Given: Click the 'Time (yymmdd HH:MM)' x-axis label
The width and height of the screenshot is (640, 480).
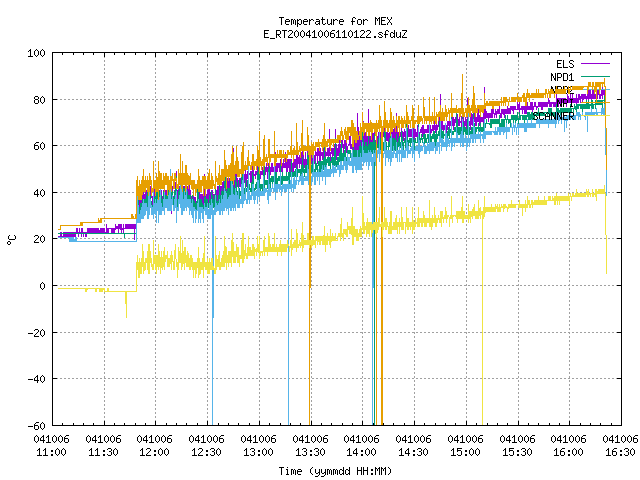Looking at the screenshot, I should click(x=335, y=471).
